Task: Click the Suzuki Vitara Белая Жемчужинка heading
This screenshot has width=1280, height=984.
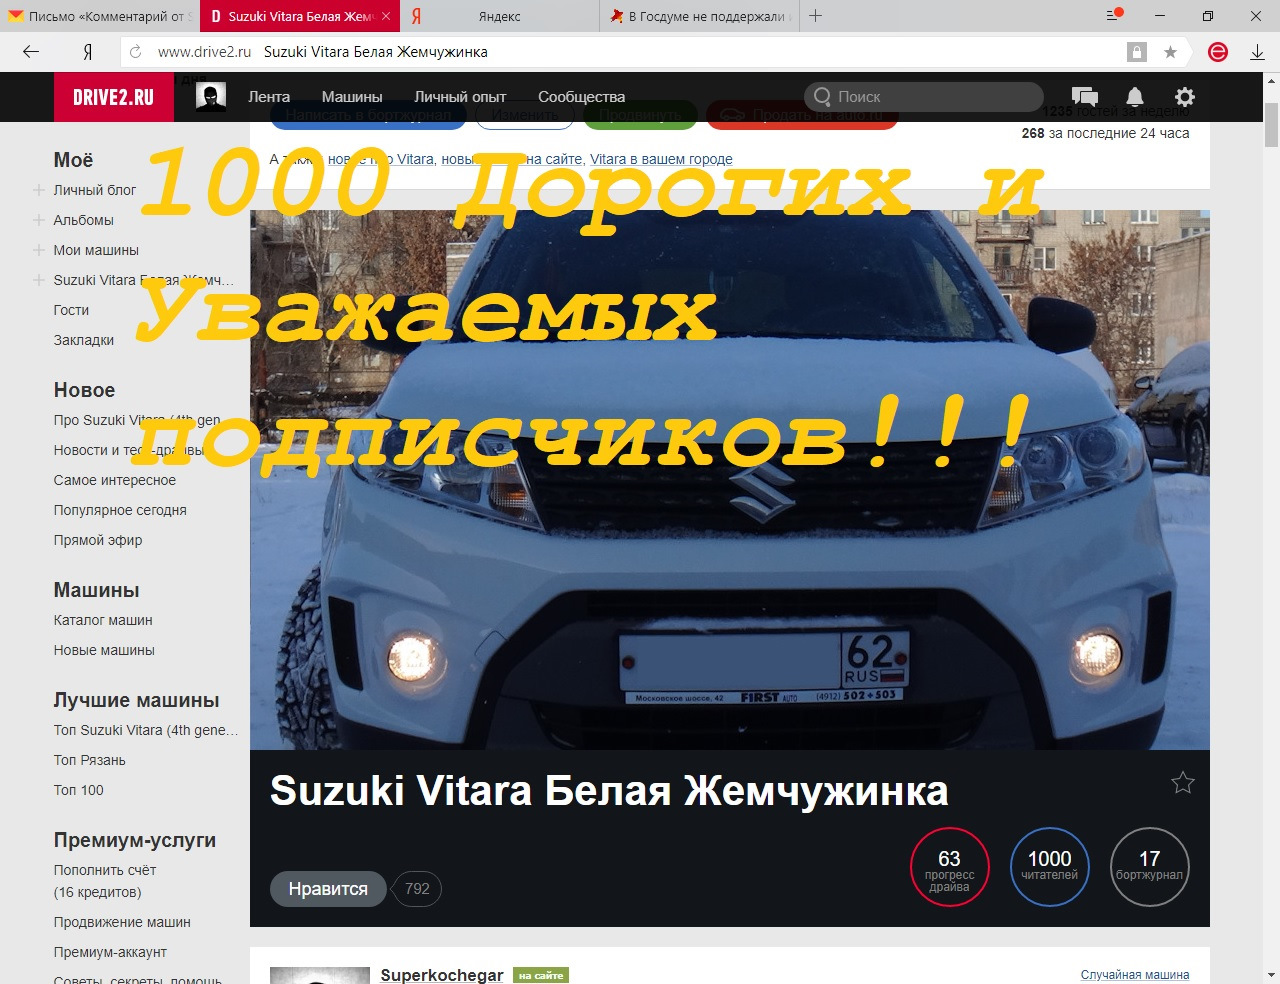Action: point(609,791)
